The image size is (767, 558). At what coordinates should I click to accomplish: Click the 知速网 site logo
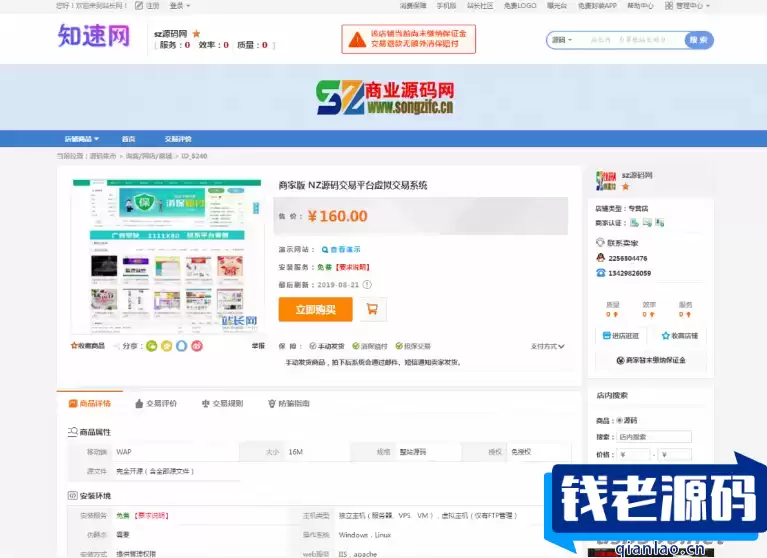(x=94, y=36)
